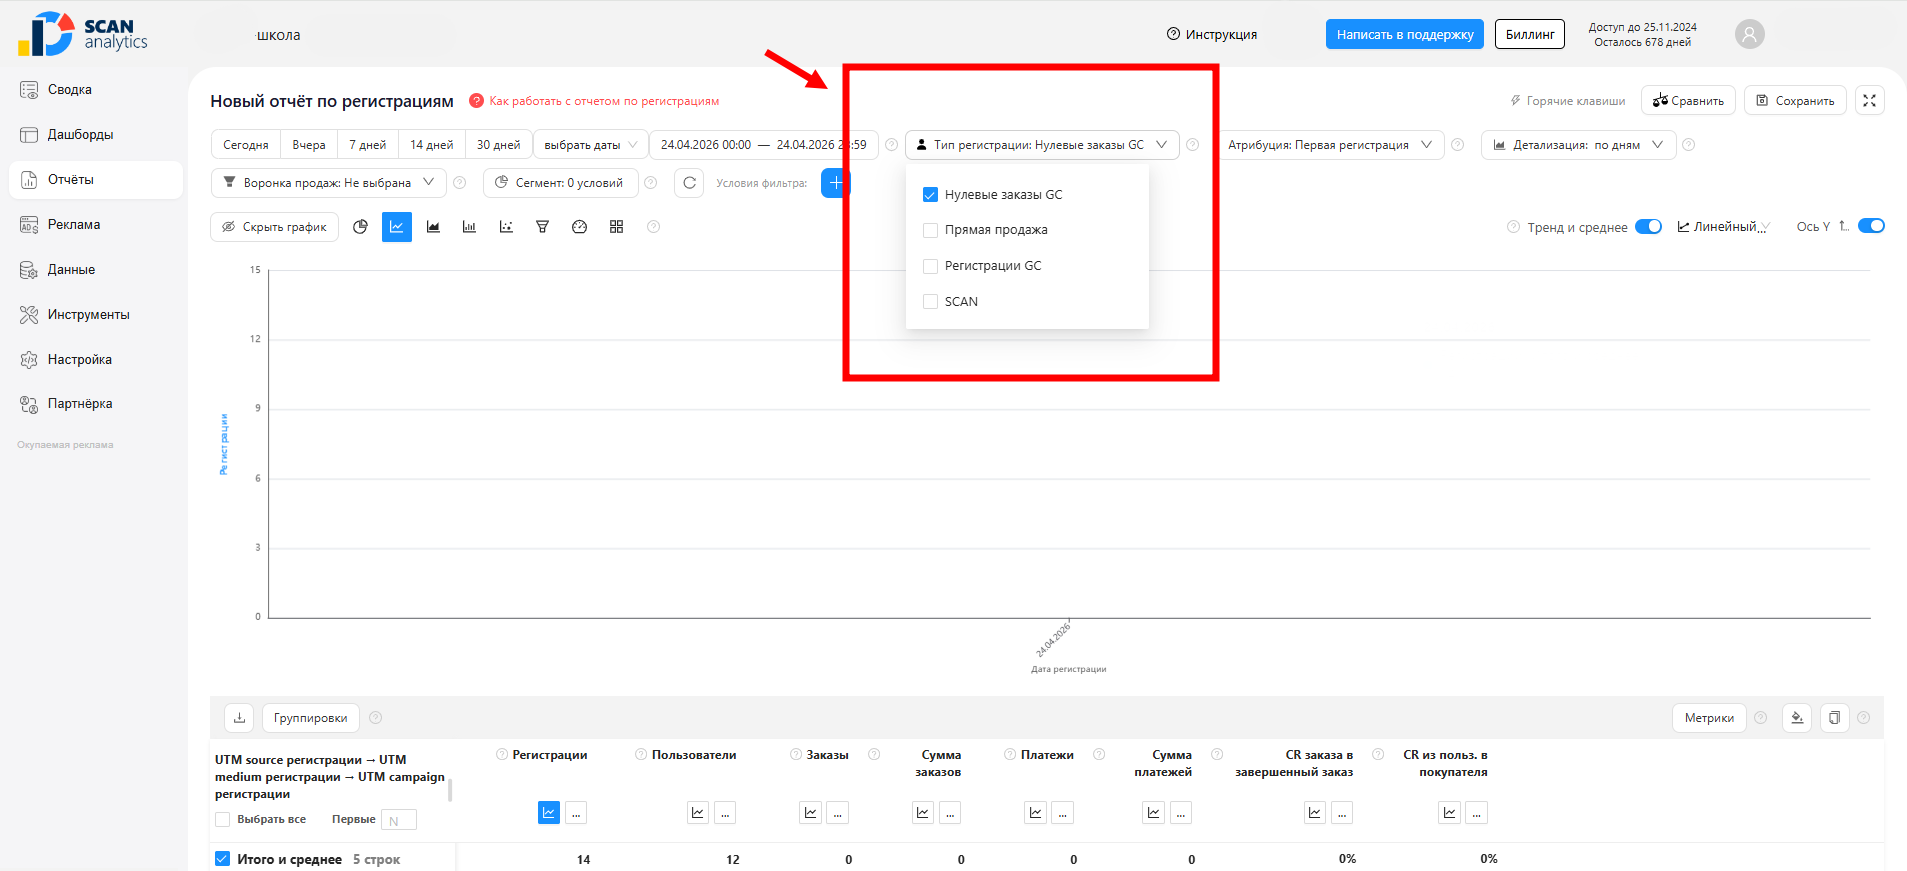1907x871 pixels.
Task: Open Детализация: по дням dropdown
Action: pos(1578,145)
